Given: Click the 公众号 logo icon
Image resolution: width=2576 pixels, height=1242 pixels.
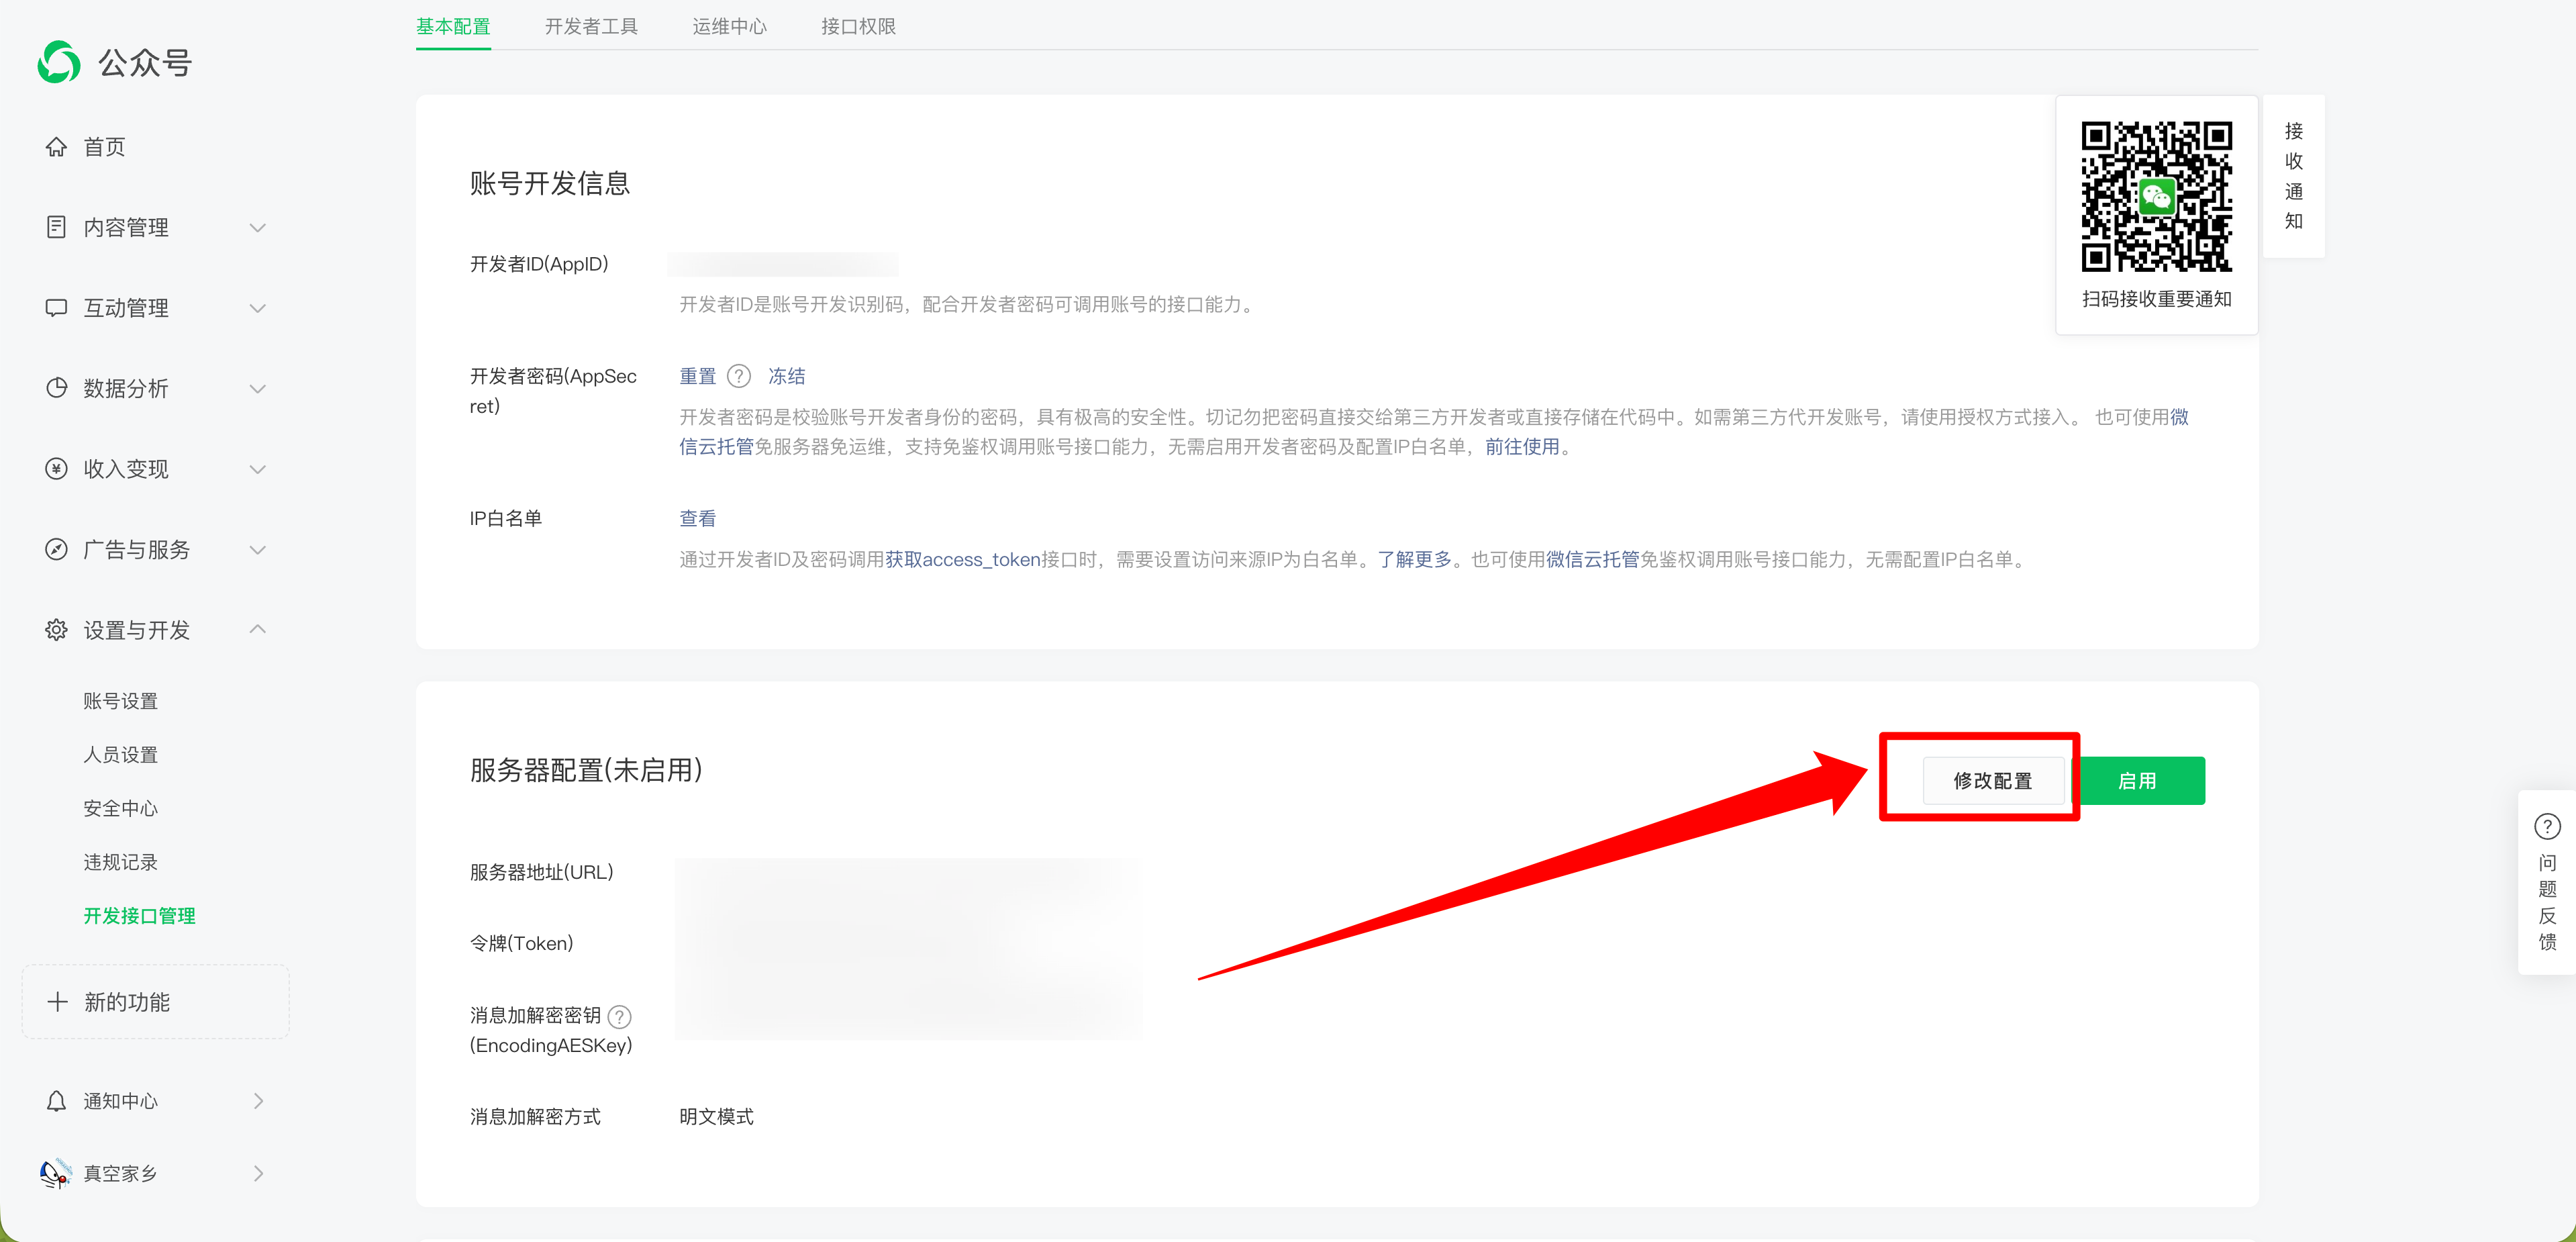Looking at the screenshot, I should tap(59, 62).
